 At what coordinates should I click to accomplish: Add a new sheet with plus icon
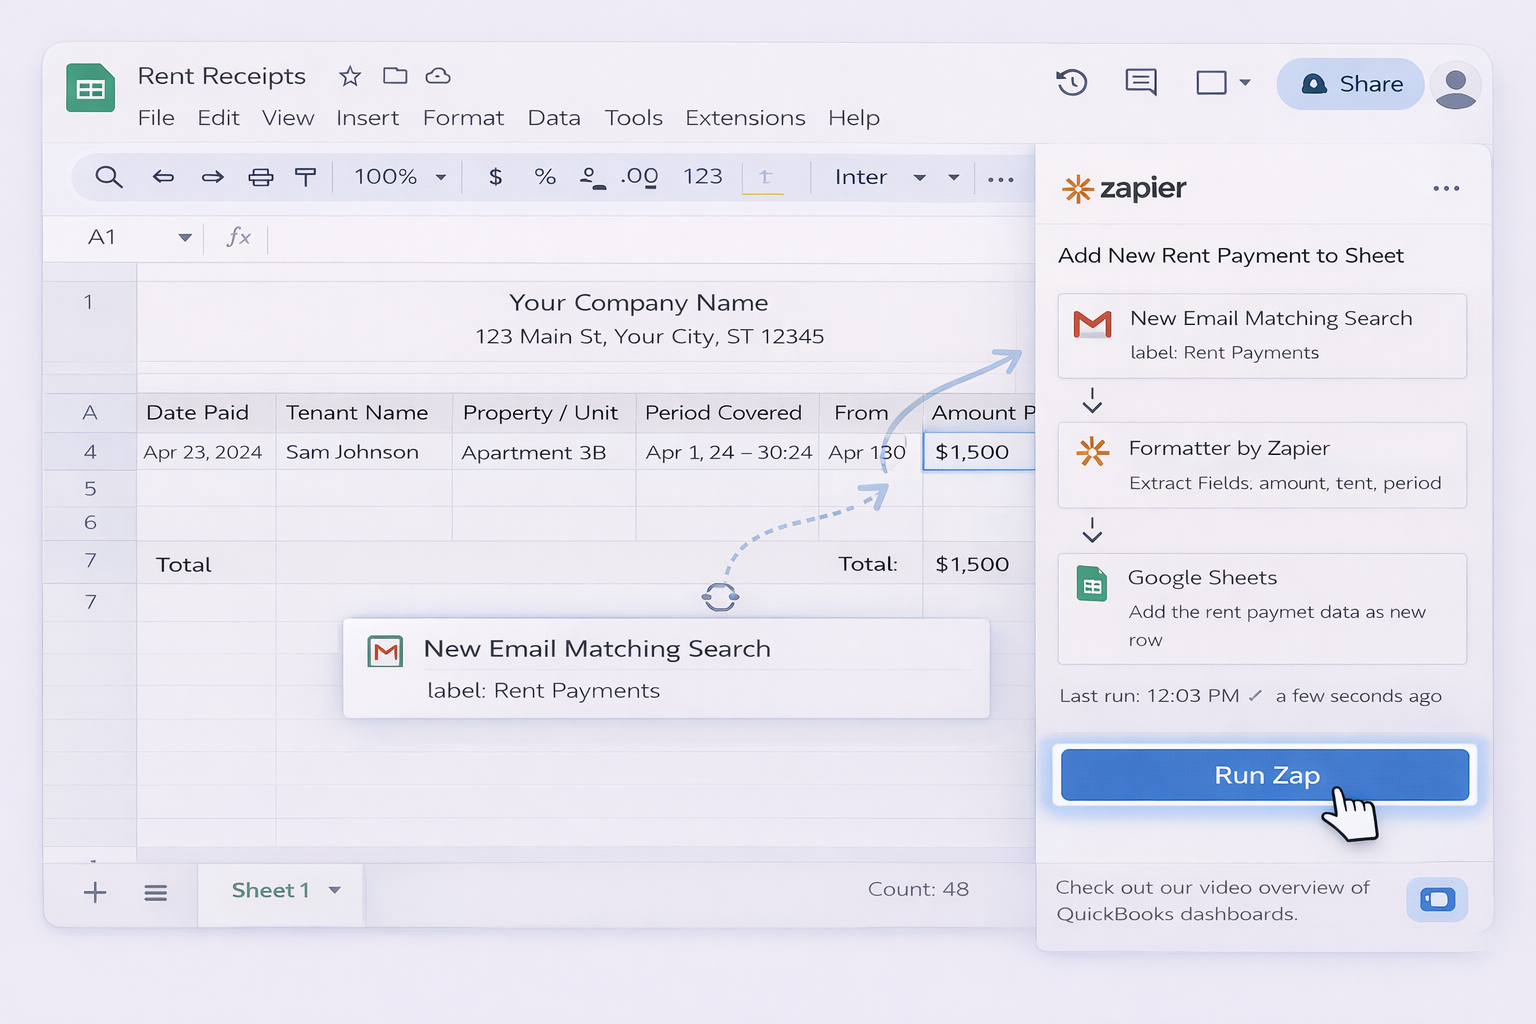95,892
